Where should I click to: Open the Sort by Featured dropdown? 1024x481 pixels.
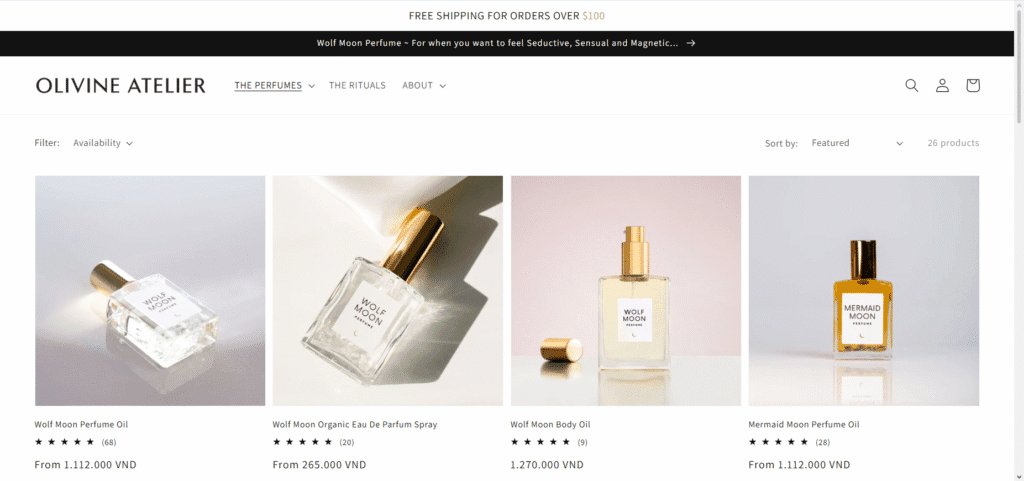(x=857, y=143)
